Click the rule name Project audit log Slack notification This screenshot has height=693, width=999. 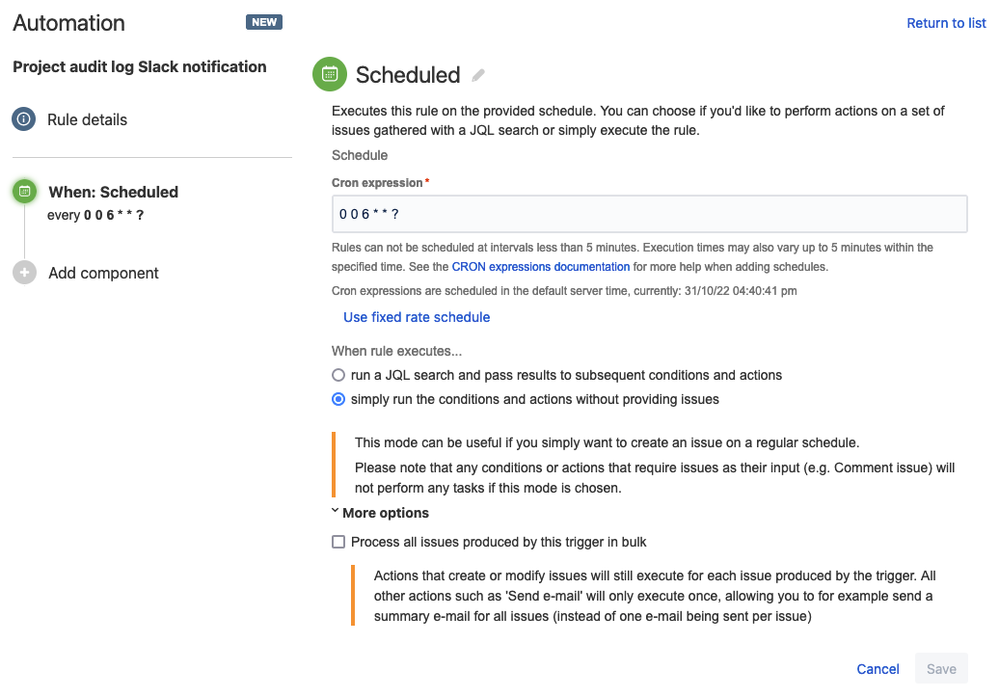tap(139, 66)
